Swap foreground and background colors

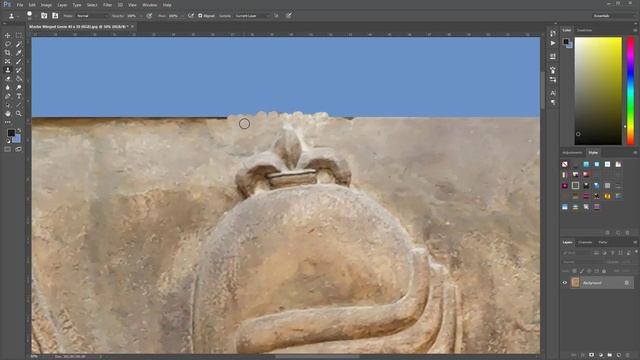19,131
